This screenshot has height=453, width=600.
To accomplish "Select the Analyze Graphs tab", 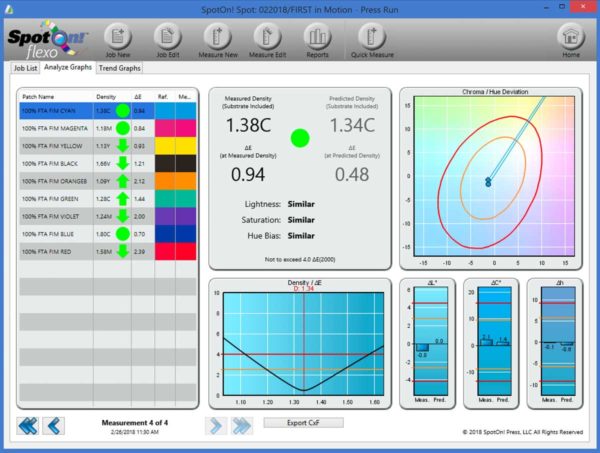I will coord(68,67).
